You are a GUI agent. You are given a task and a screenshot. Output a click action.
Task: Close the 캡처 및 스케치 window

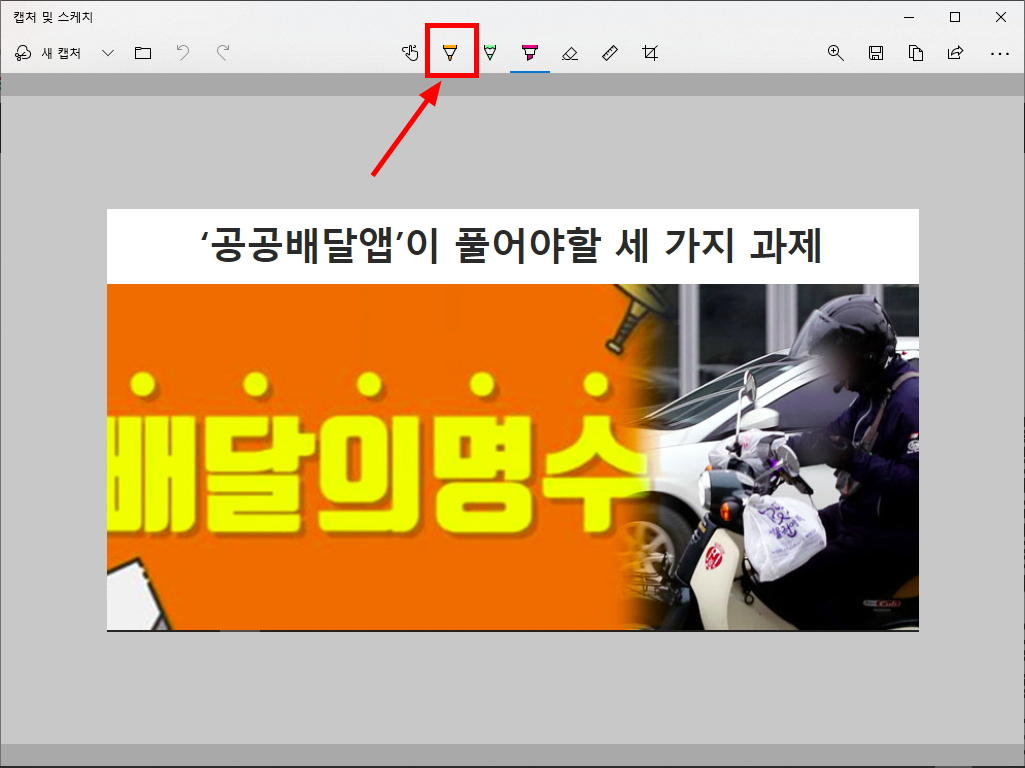1001,17
